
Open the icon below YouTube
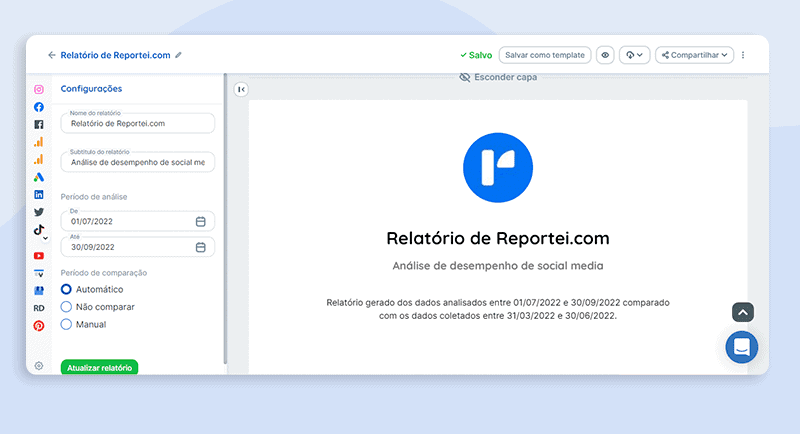click(x=39, y=273)
